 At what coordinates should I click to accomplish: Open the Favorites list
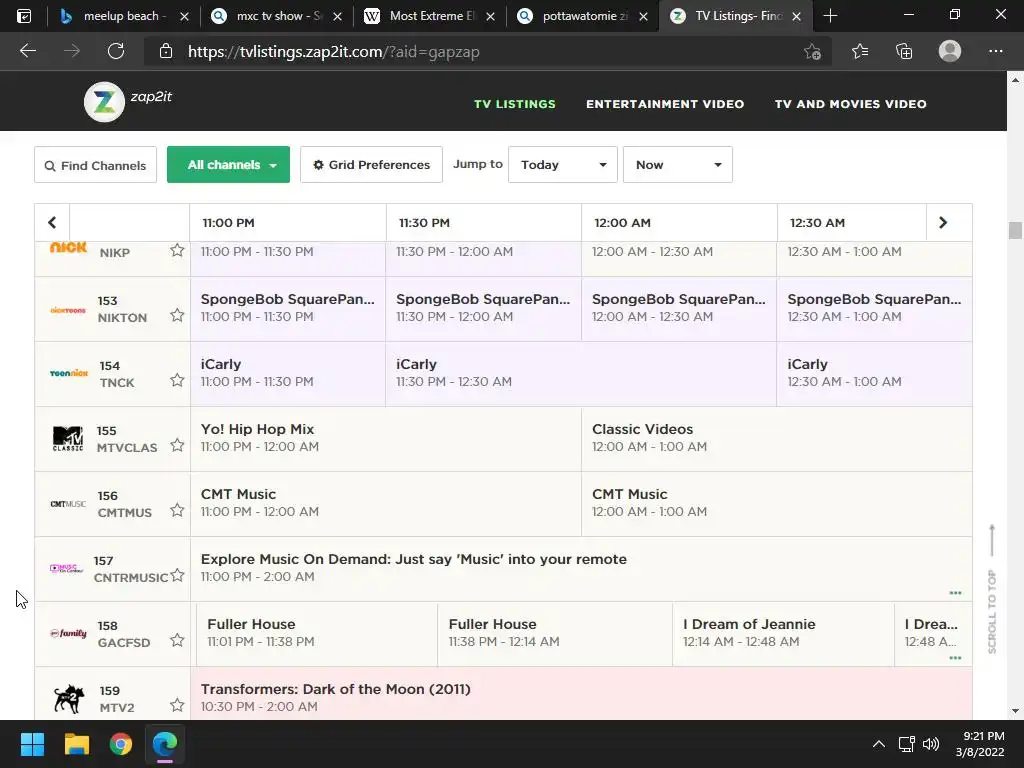(x=860, y=51)
